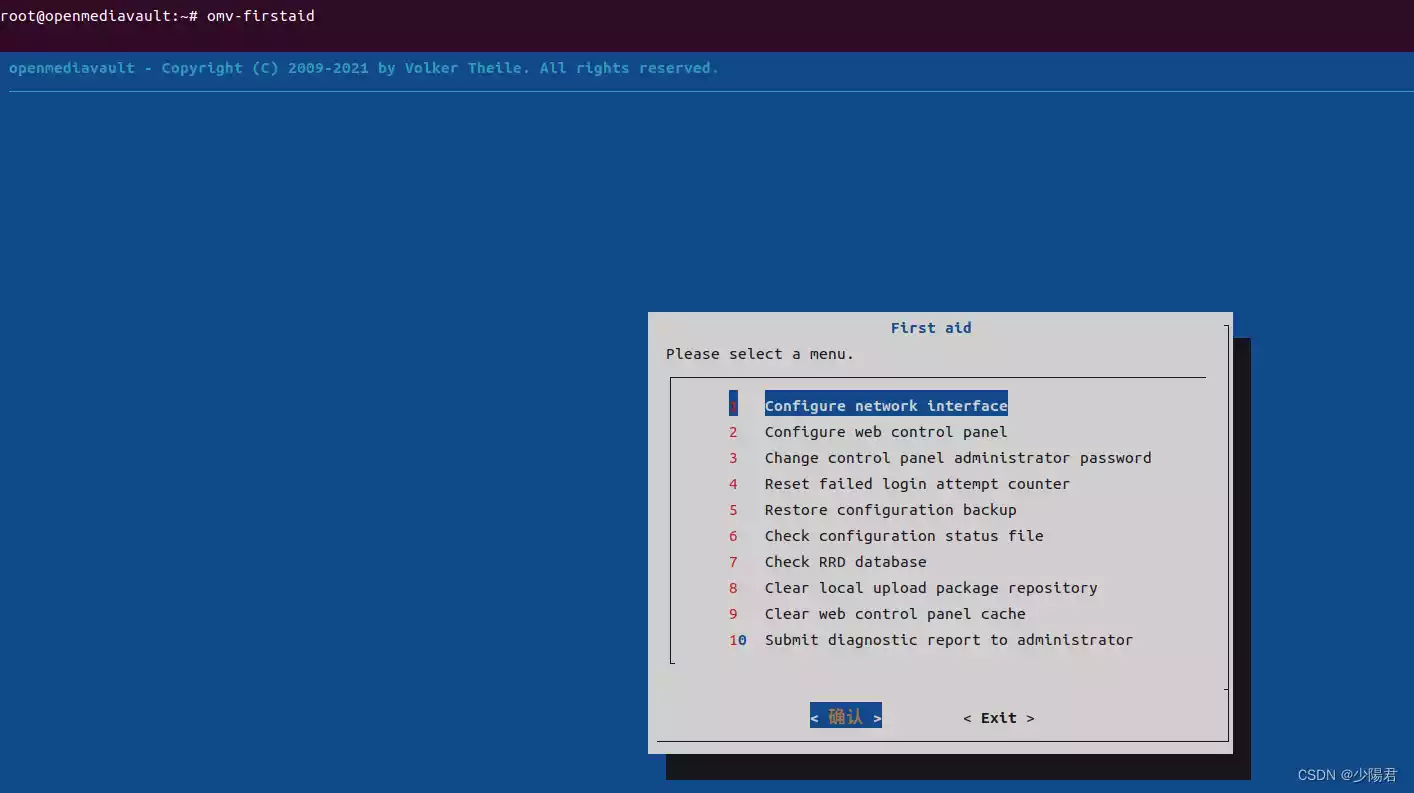1414x793 pixels.
Task: Click menu number 5
Action: pos(733,510)
